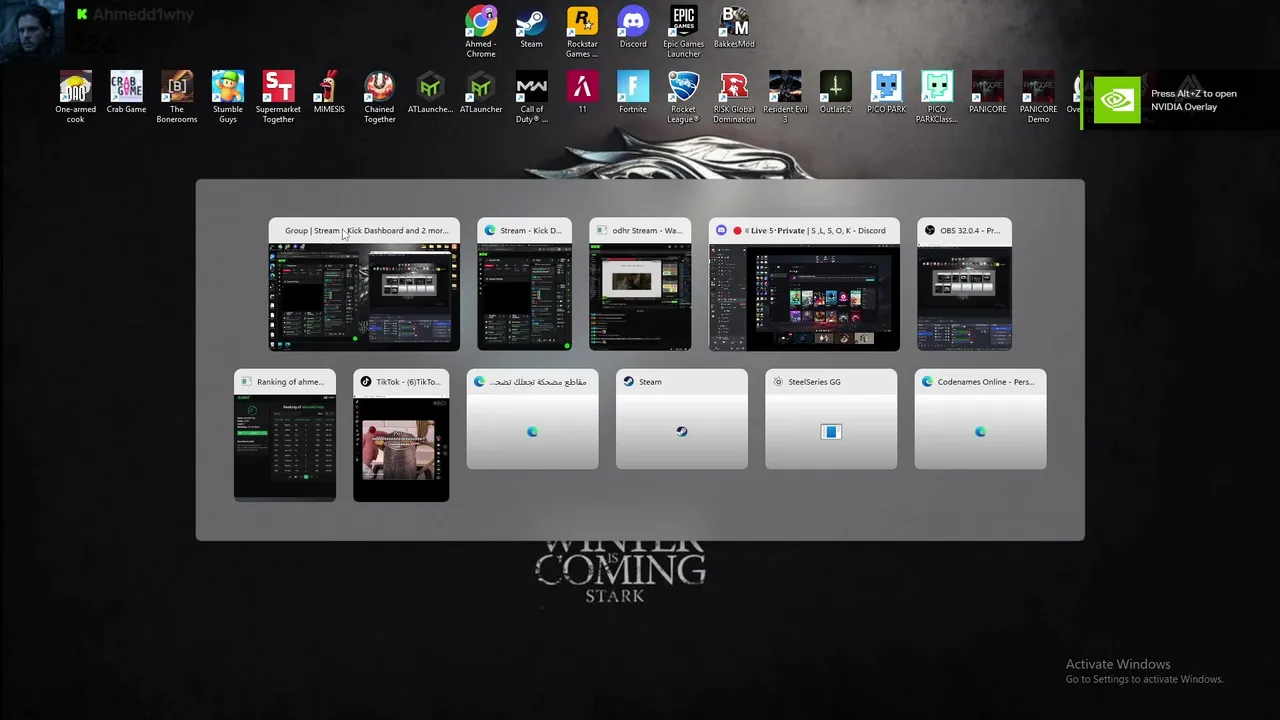Screen dimensions: 1280x720
Task: Select the PICO PARK Classic shortcut
Action: pos(937,97)
